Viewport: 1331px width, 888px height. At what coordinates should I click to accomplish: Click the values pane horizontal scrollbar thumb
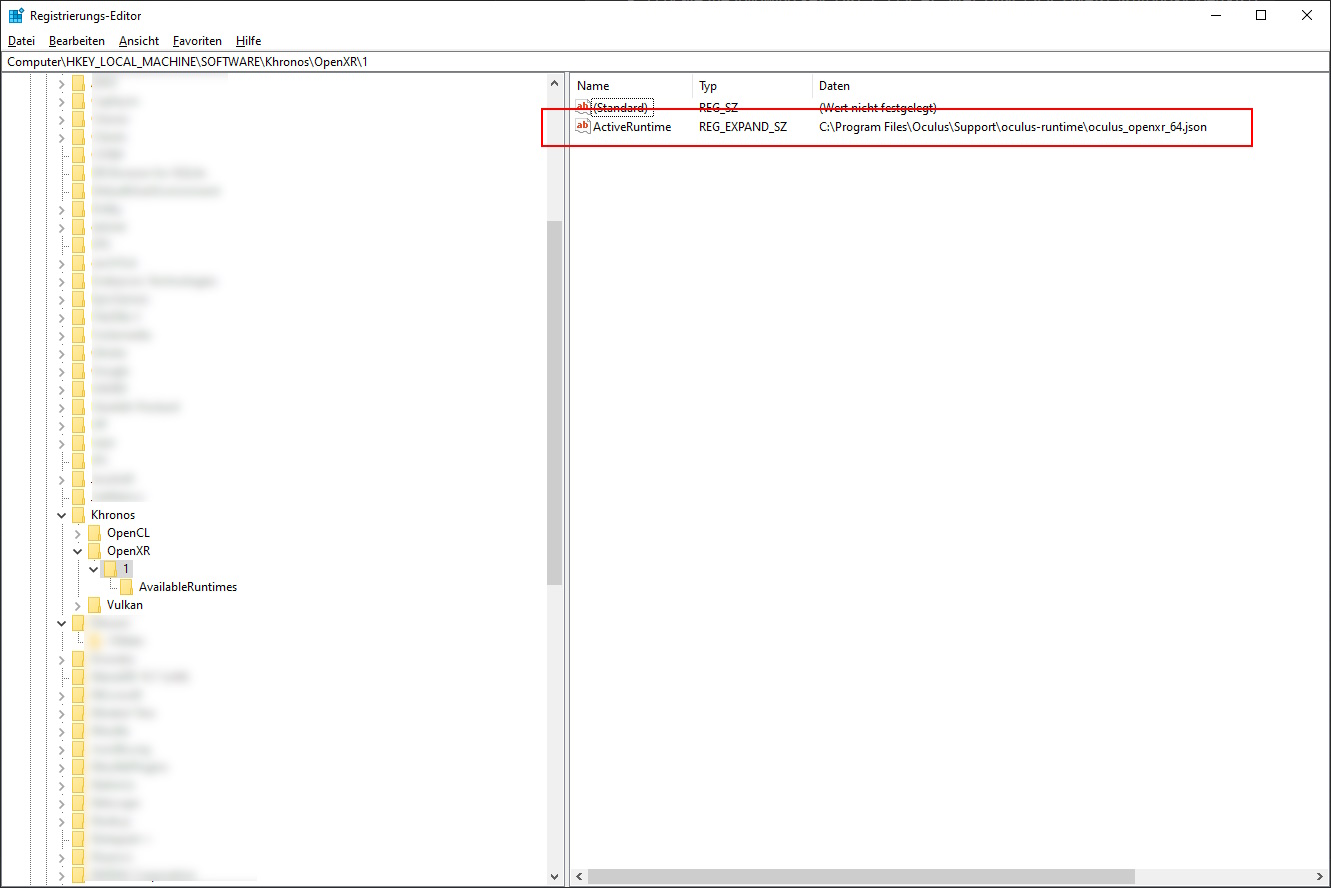pyautogui.click(x=861, y=877)
